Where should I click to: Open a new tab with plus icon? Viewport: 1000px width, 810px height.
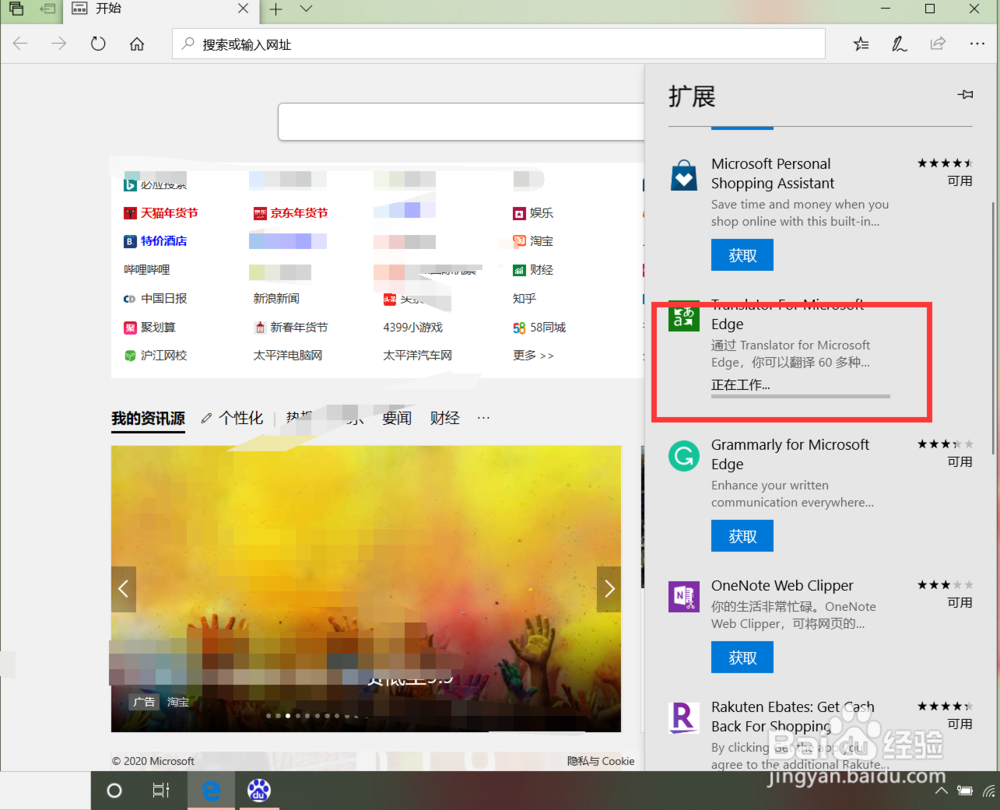[x=276, y=9]
